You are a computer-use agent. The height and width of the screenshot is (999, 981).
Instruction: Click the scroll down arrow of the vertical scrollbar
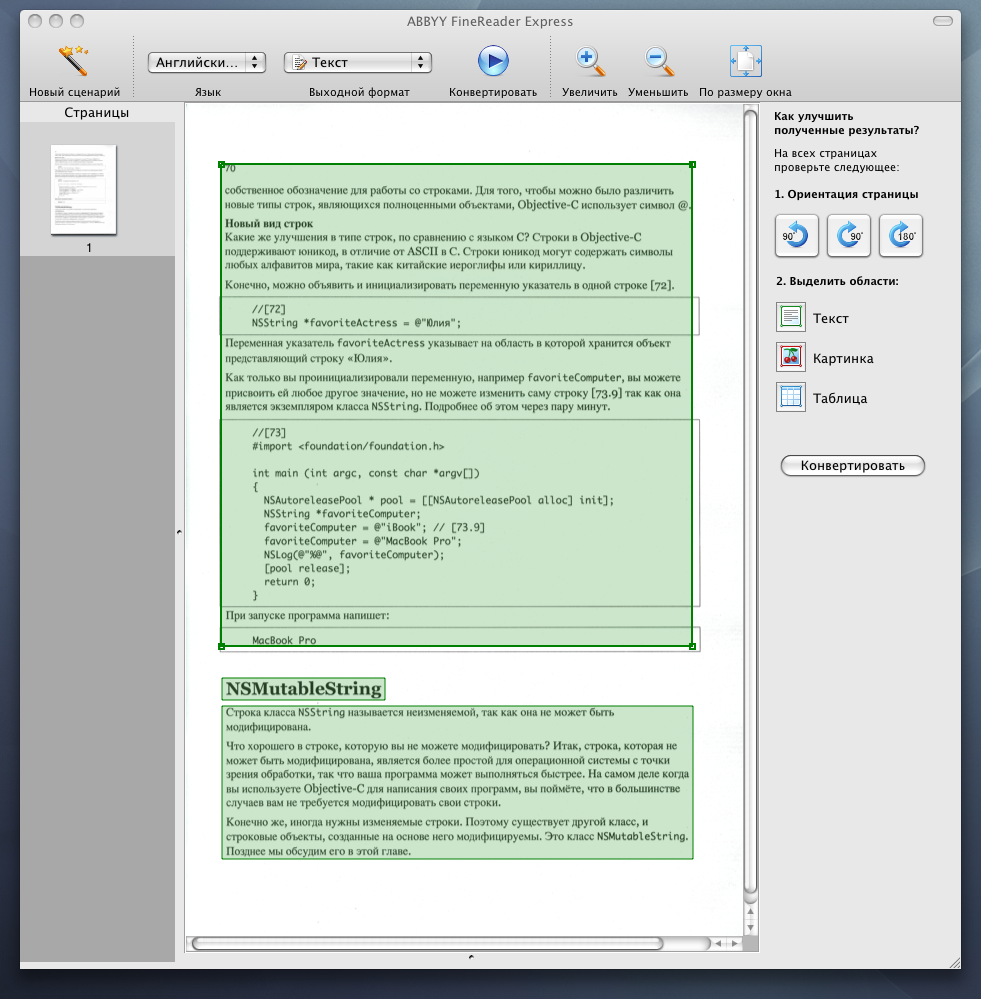pyautogui.click(x=750, y=928)
